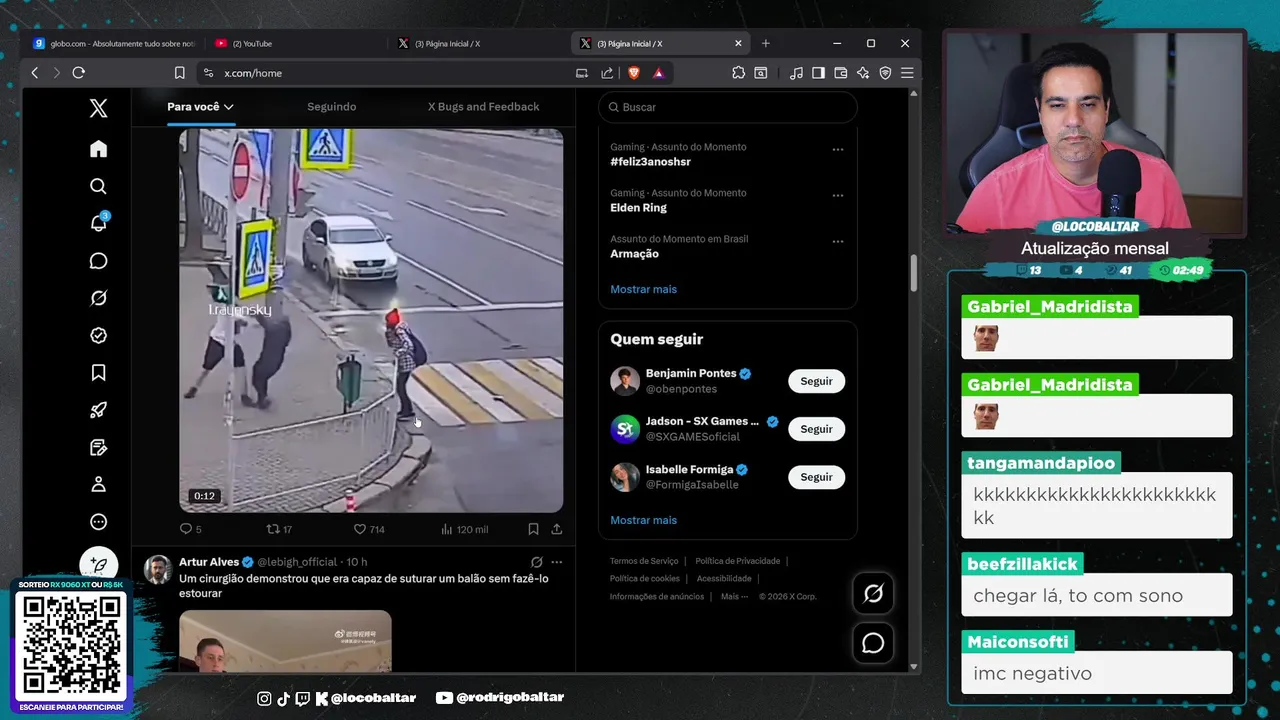Open More circle-dots icon in sidebar
Viewport: 1280px width, 720px height.
coord(98,522)
